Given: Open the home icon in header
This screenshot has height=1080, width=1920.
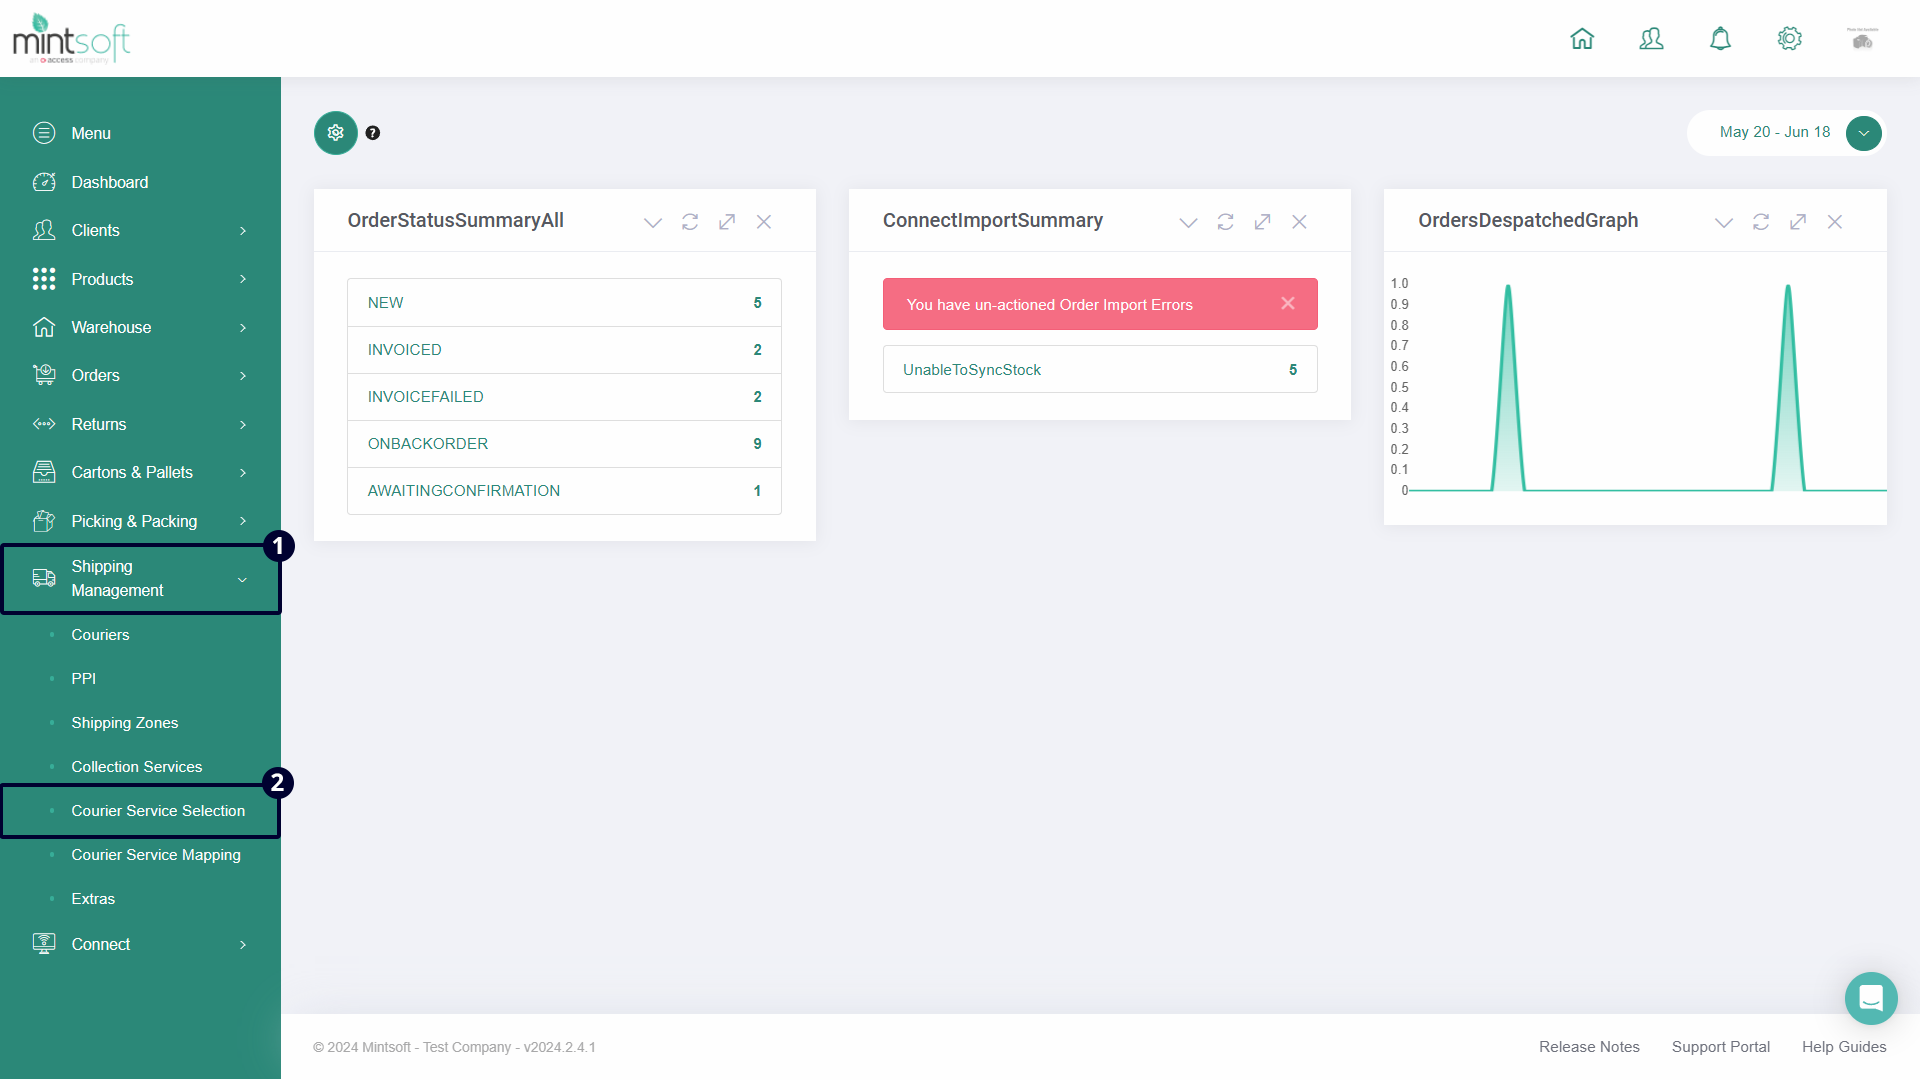Looking at the screenshot, I should click(x=1582, y=39).
